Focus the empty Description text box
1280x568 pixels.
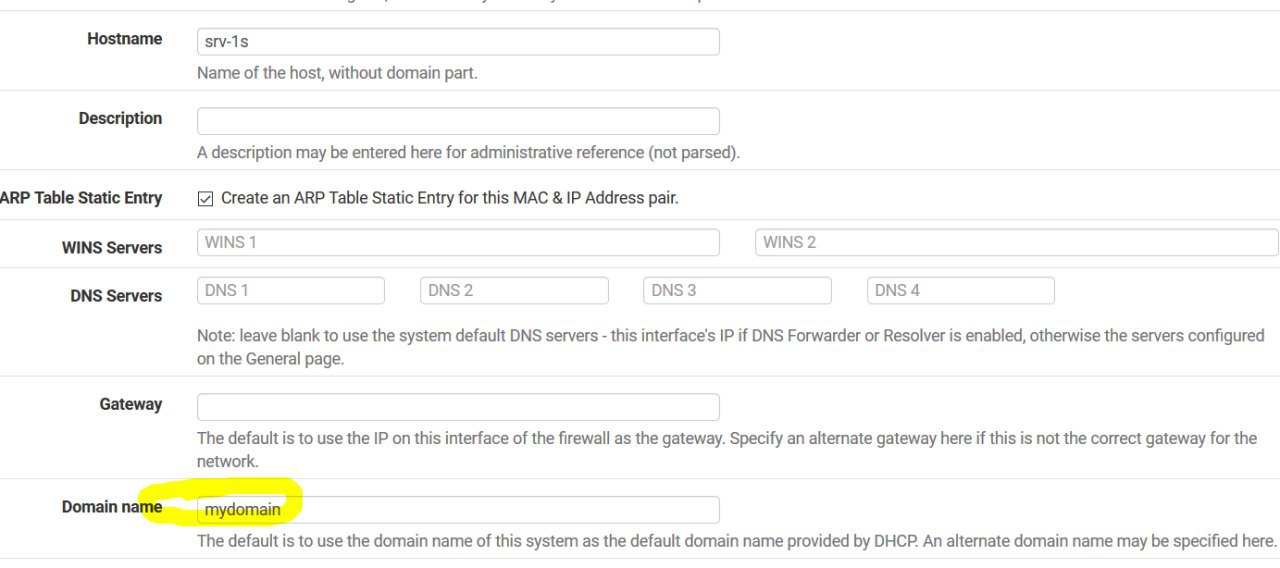click(458, 121)
